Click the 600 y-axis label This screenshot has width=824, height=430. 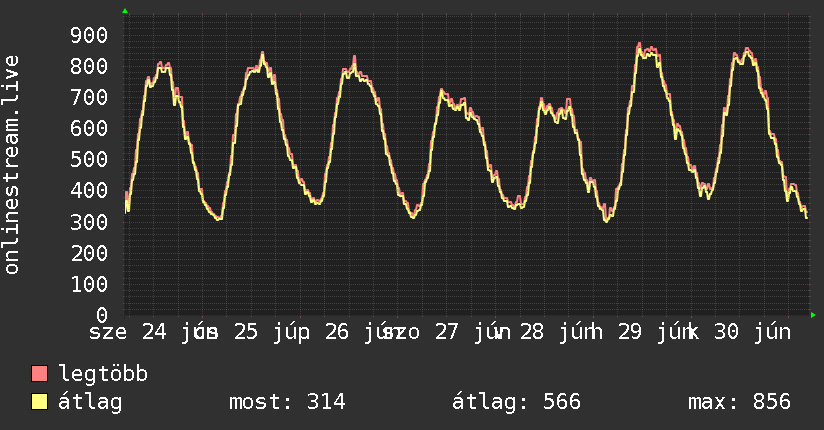click(89, 129)
